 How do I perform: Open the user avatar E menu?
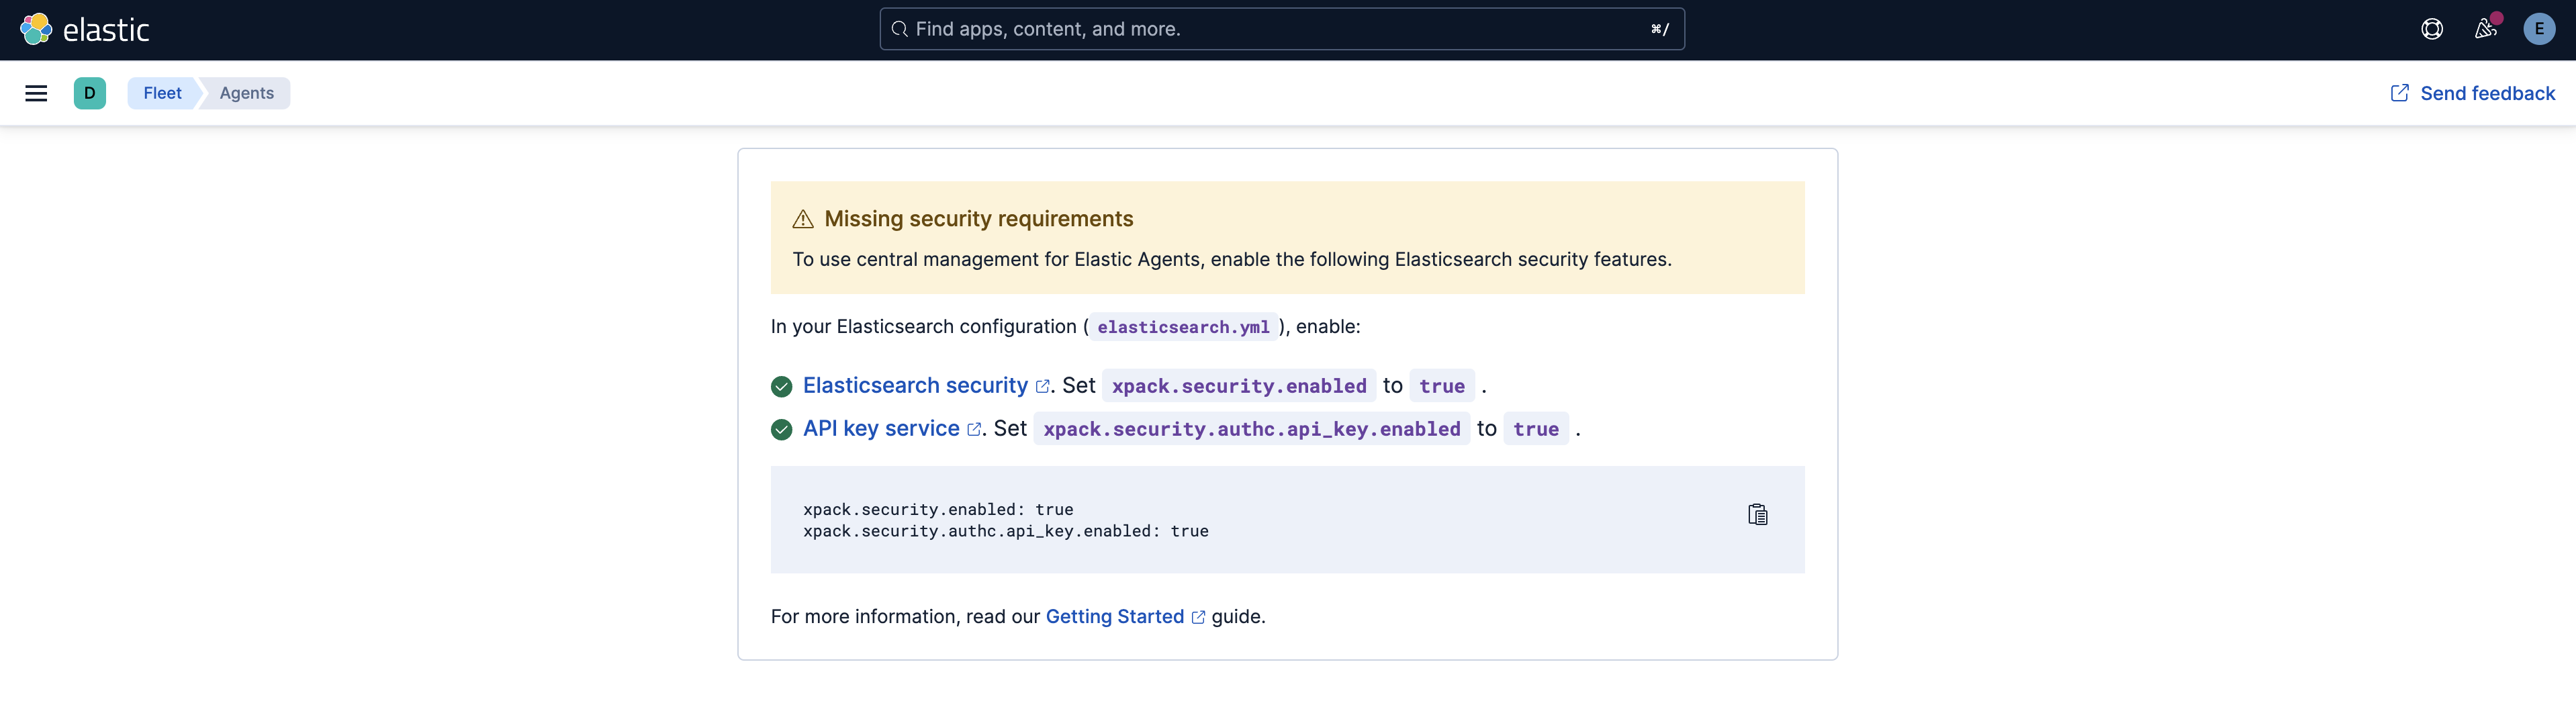click(x=2539, y=29)
